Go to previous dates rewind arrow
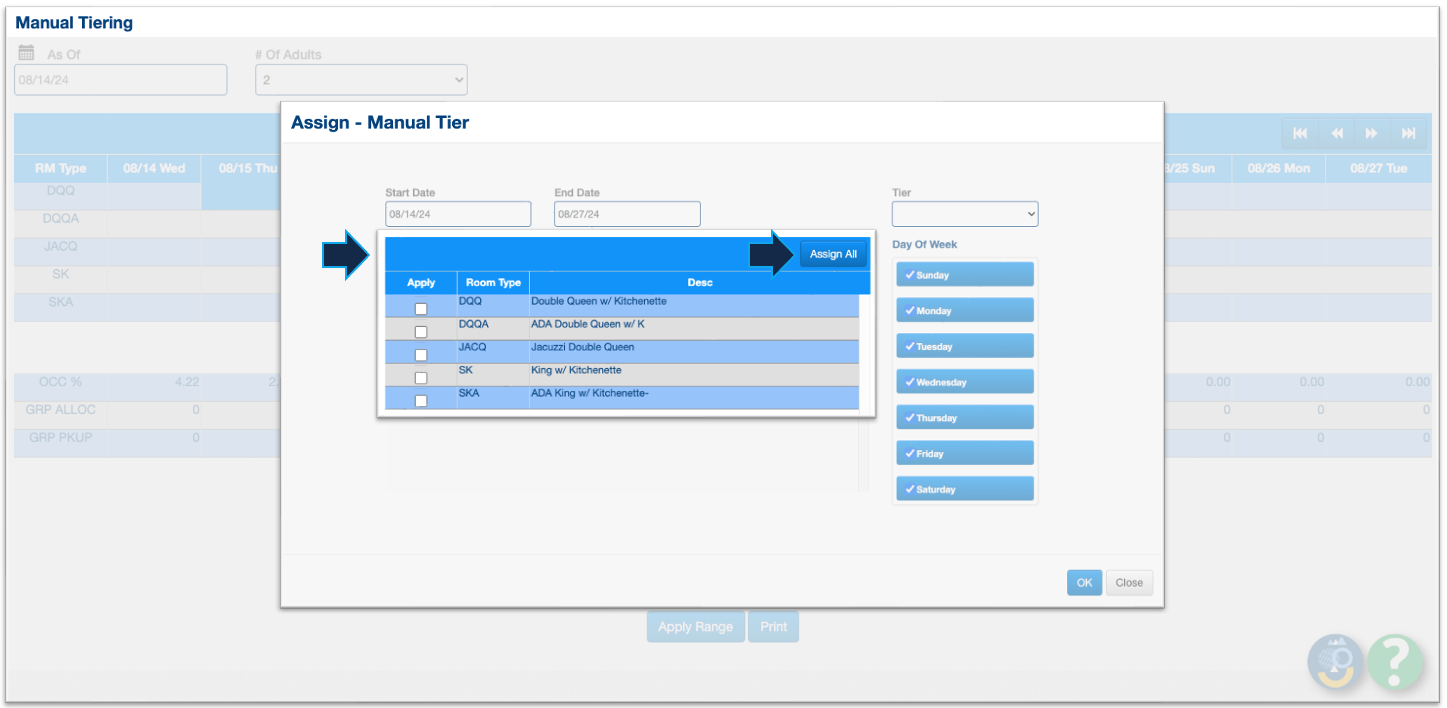Screen dimensions: 1447x708 pyautogui.click(x=1337, y=134)
